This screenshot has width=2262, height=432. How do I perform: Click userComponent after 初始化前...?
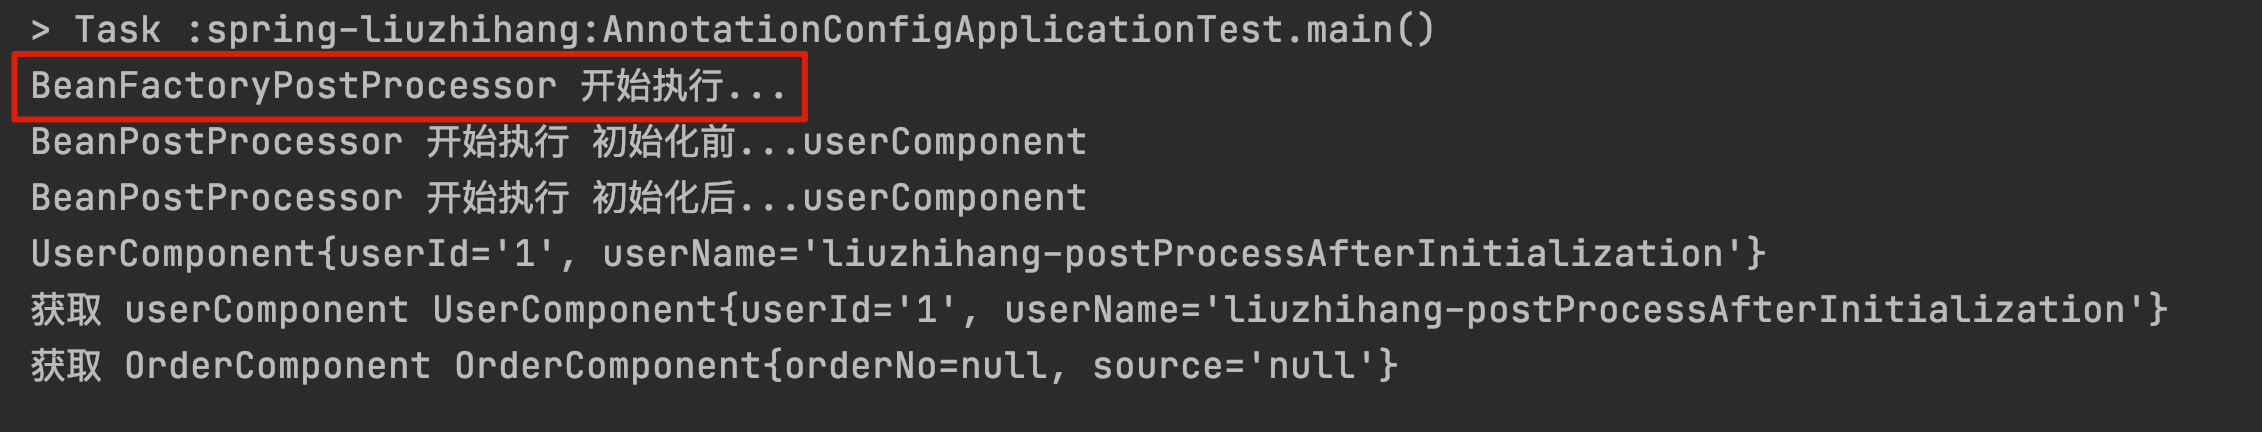(945, 143)
